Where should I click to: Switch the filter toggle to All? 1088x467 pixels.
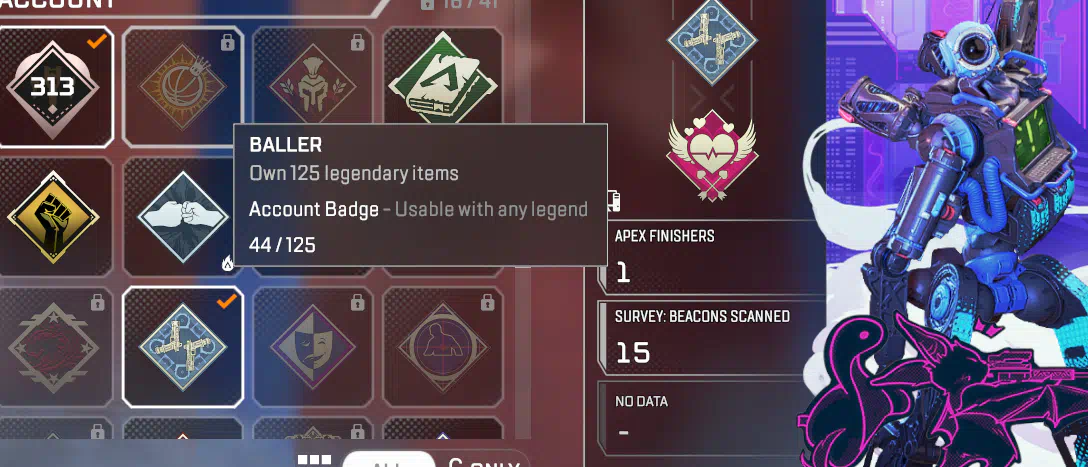(389, 461)
